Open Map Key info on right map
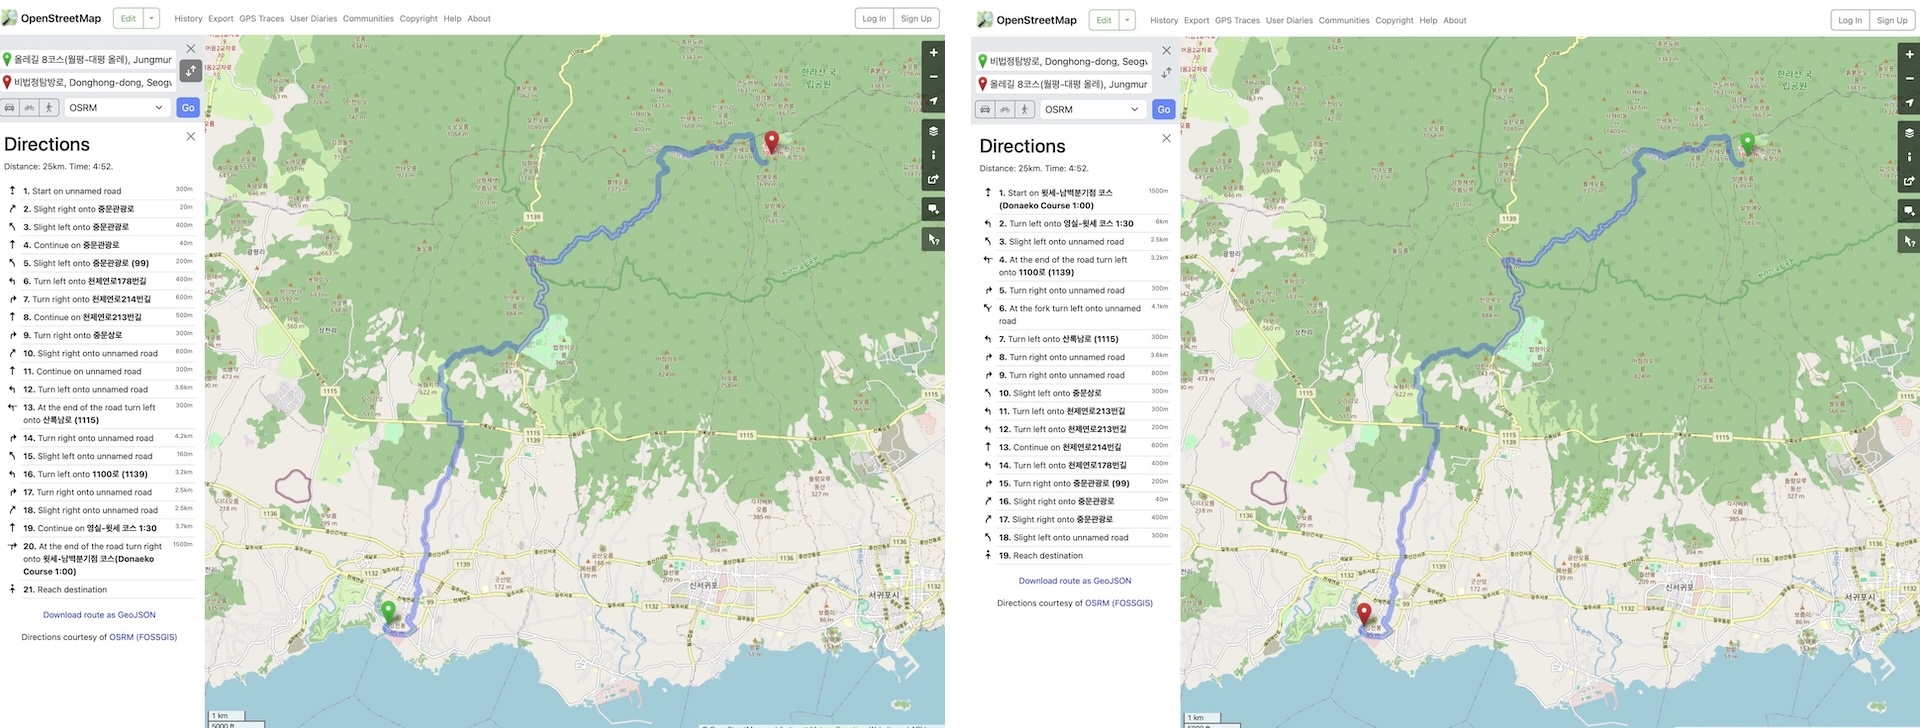 pos(1909,157)
